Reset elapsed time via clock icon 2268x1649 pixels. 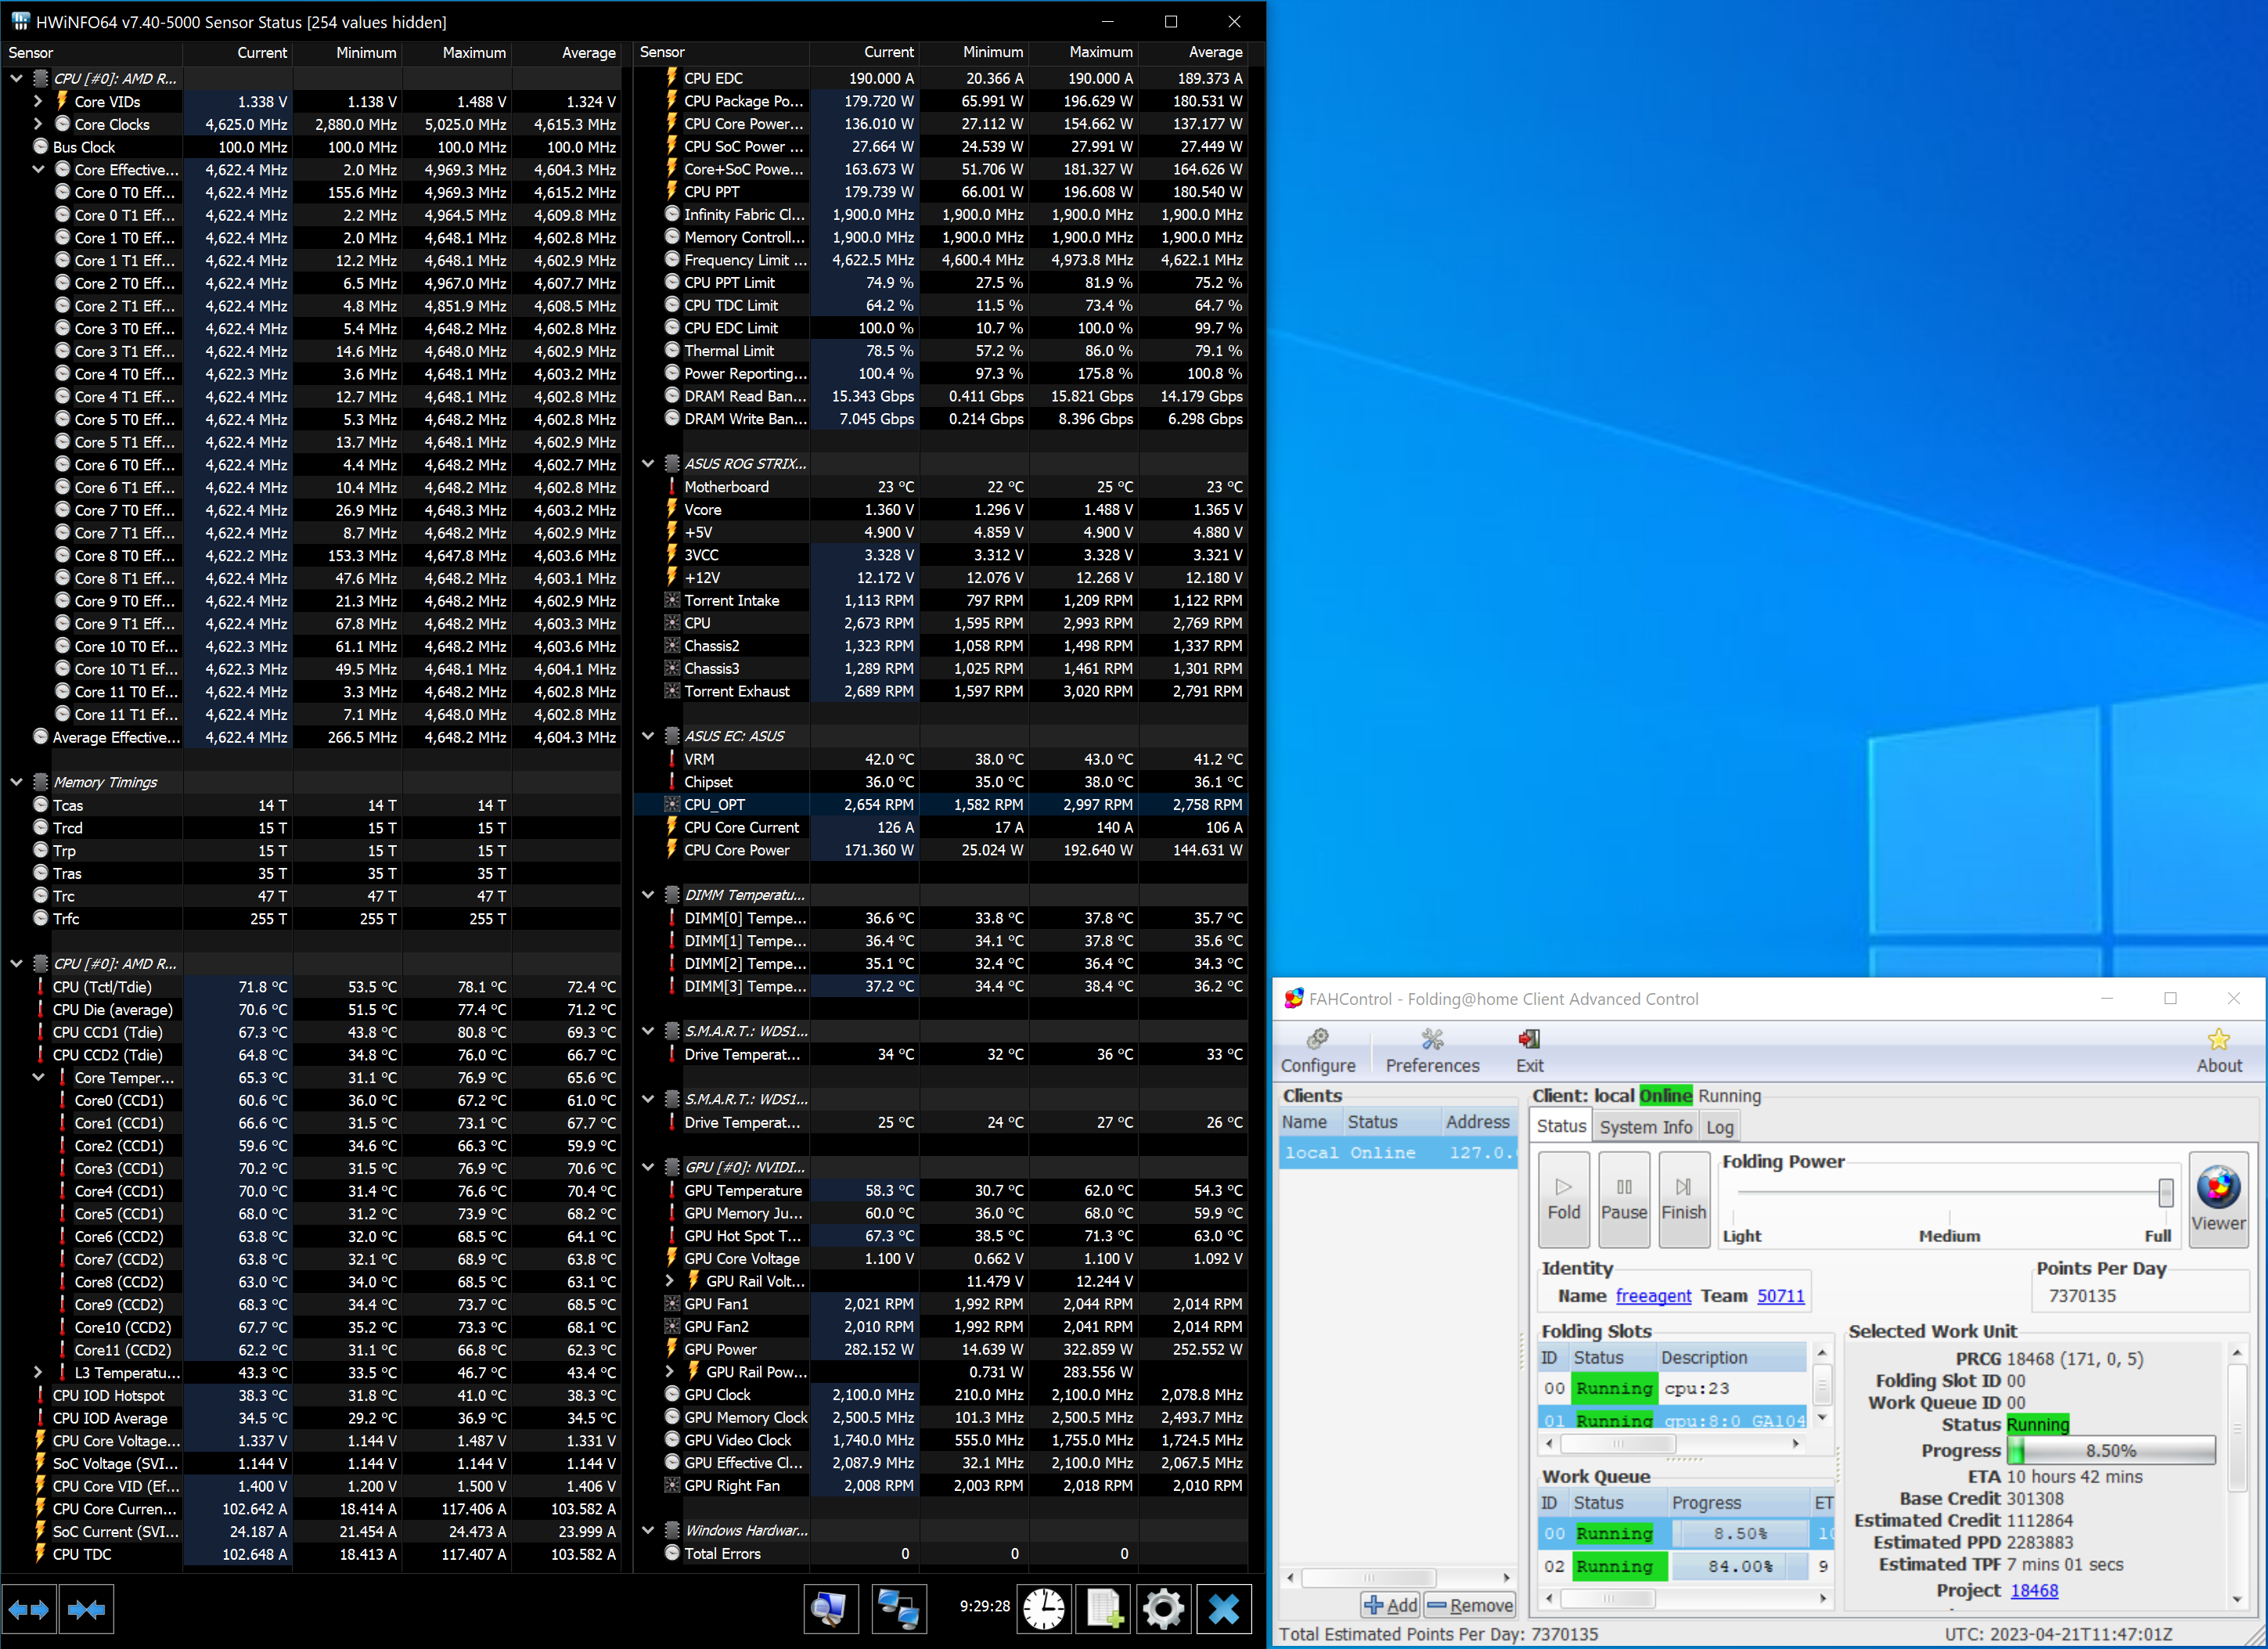click(1044, 1609)
